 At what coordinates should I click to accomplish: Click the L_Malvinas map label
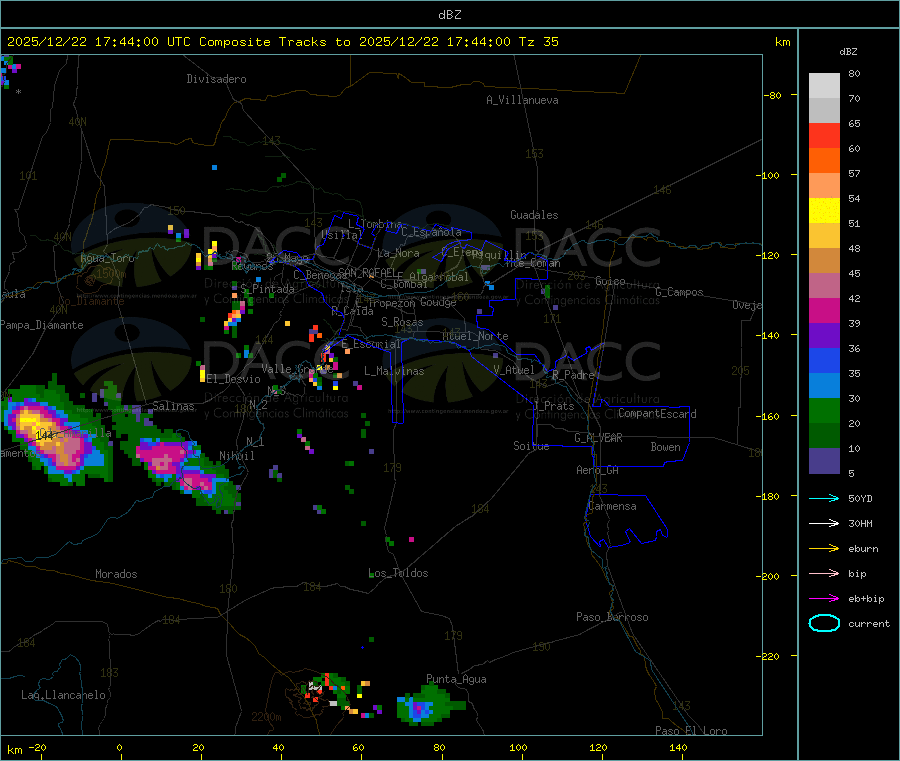(394, 371)
